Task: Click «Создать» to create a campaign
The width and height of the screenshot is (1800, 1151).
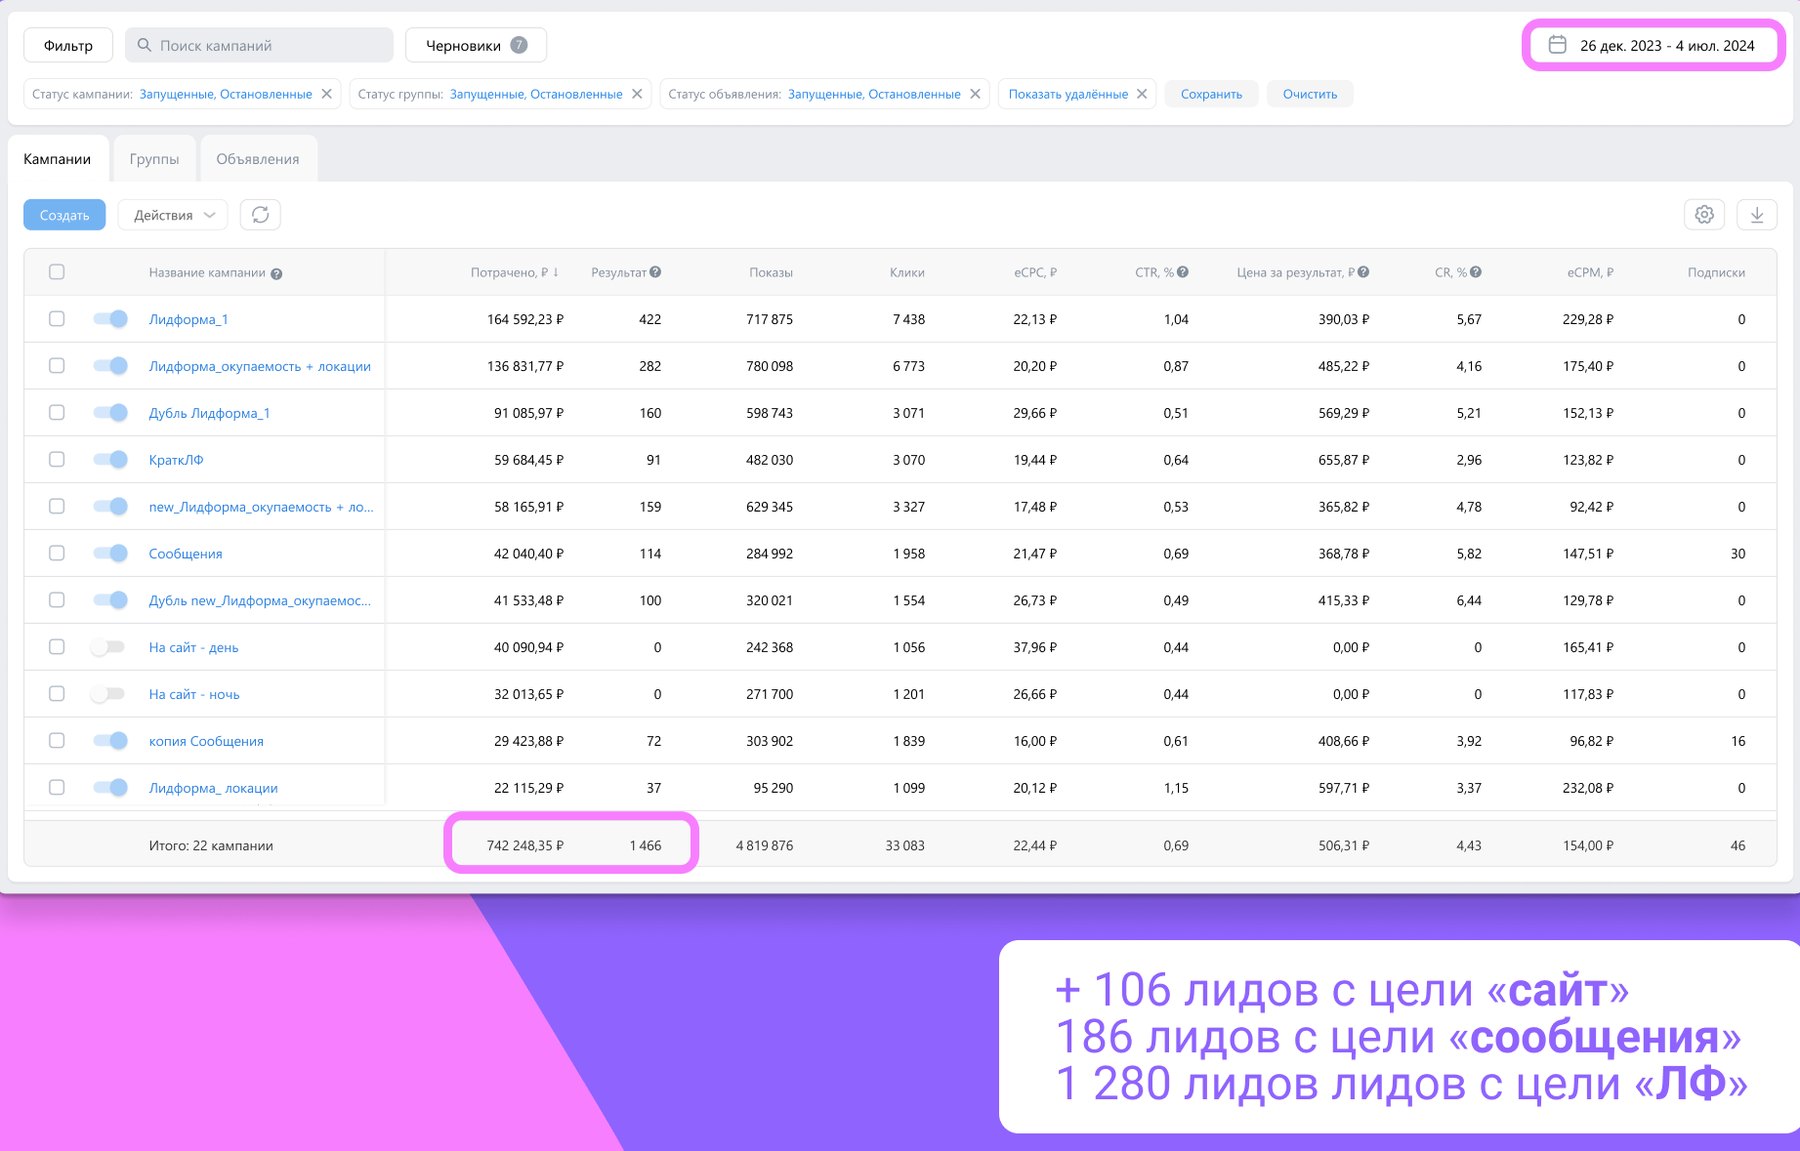Action: tap(64, 215)
